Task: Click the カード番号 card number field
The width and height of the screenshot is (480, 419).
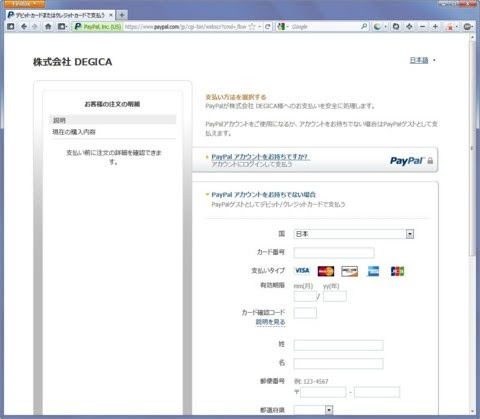Action: pos(334,253)
